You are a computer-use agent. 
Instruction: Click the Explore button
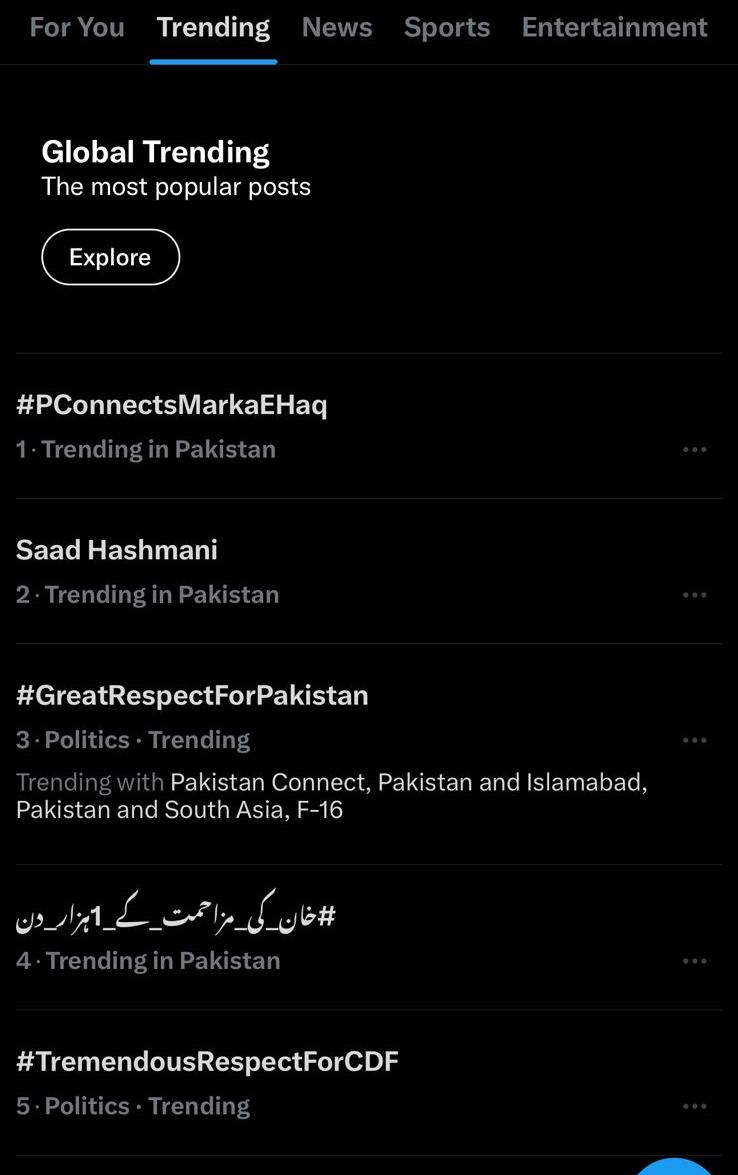click(110, 257)
